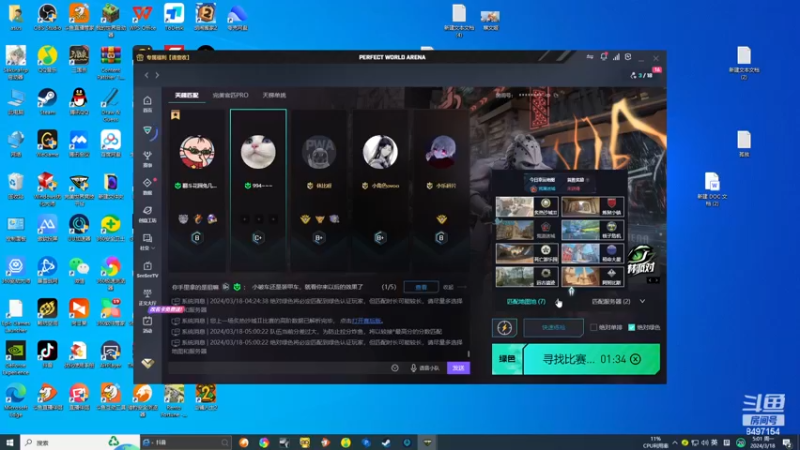This screenshot has height=450, width=800.
Task: Toggle the bottom-right map tile
Action: (x=592, y=277)
